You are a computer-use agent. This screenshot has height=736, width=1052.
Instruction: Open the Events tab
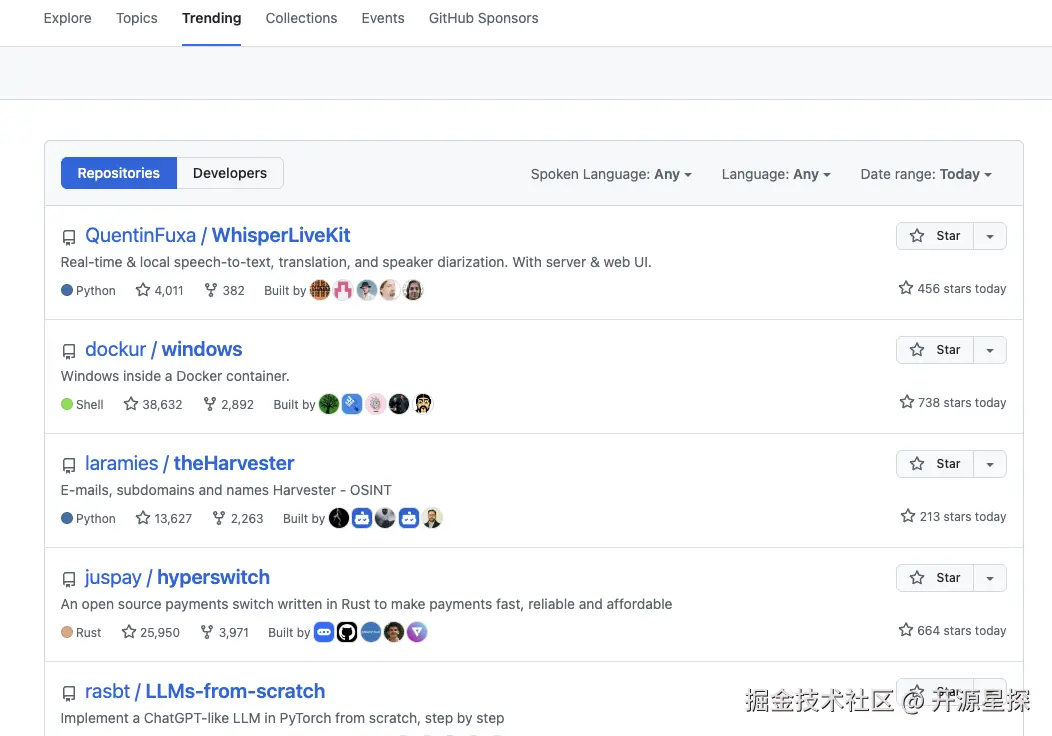click(382, 18)
